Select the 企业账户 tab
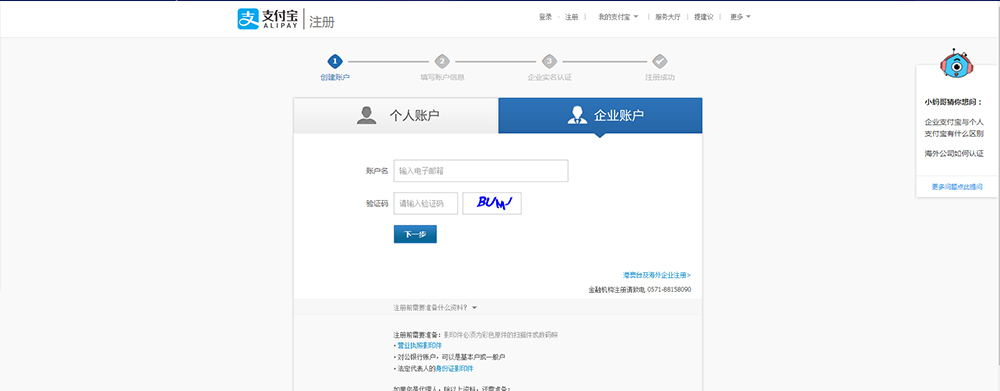The image size is (1000, 391). [600, 115]
